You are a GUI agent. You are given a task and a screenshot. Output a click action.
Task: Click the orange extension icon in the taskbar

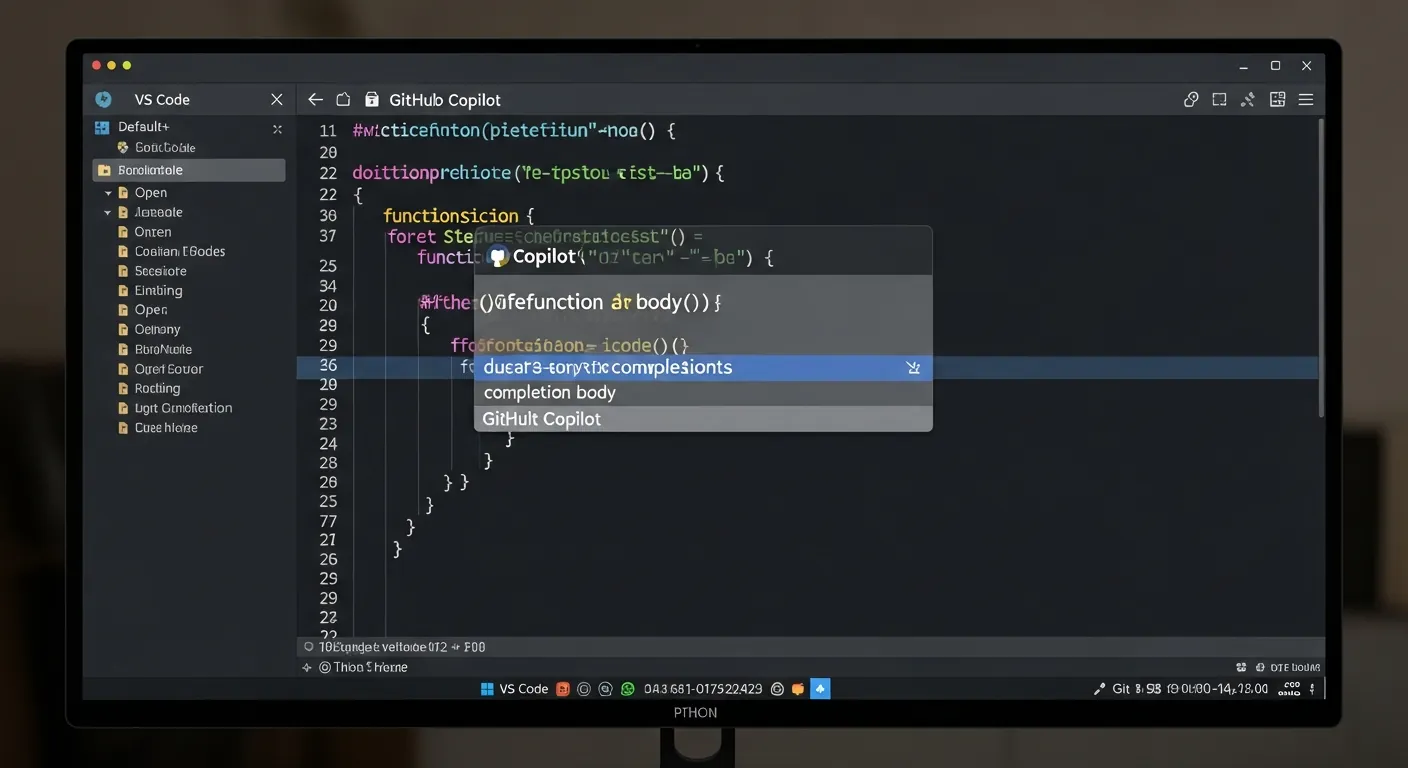pyautogui.click(x=797, y=688)
